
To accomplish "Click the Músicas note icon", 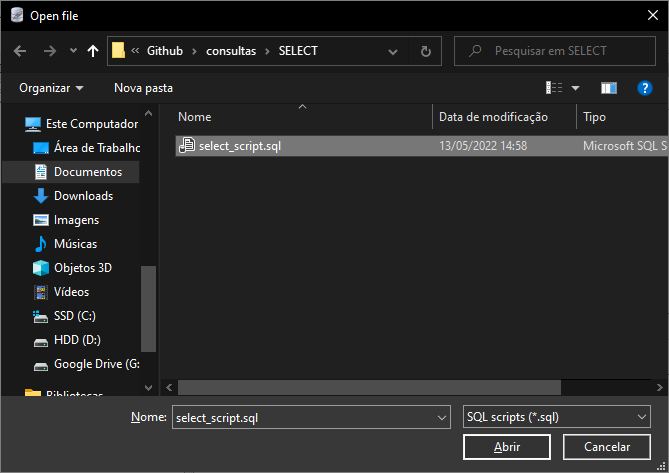I will point(41,244).
